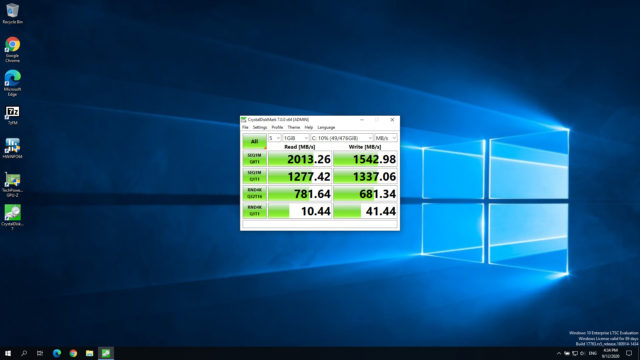This screenshot has width=640, height=360.
Task: Expand the test count dropdown showing 5
Action: [274, 138]
